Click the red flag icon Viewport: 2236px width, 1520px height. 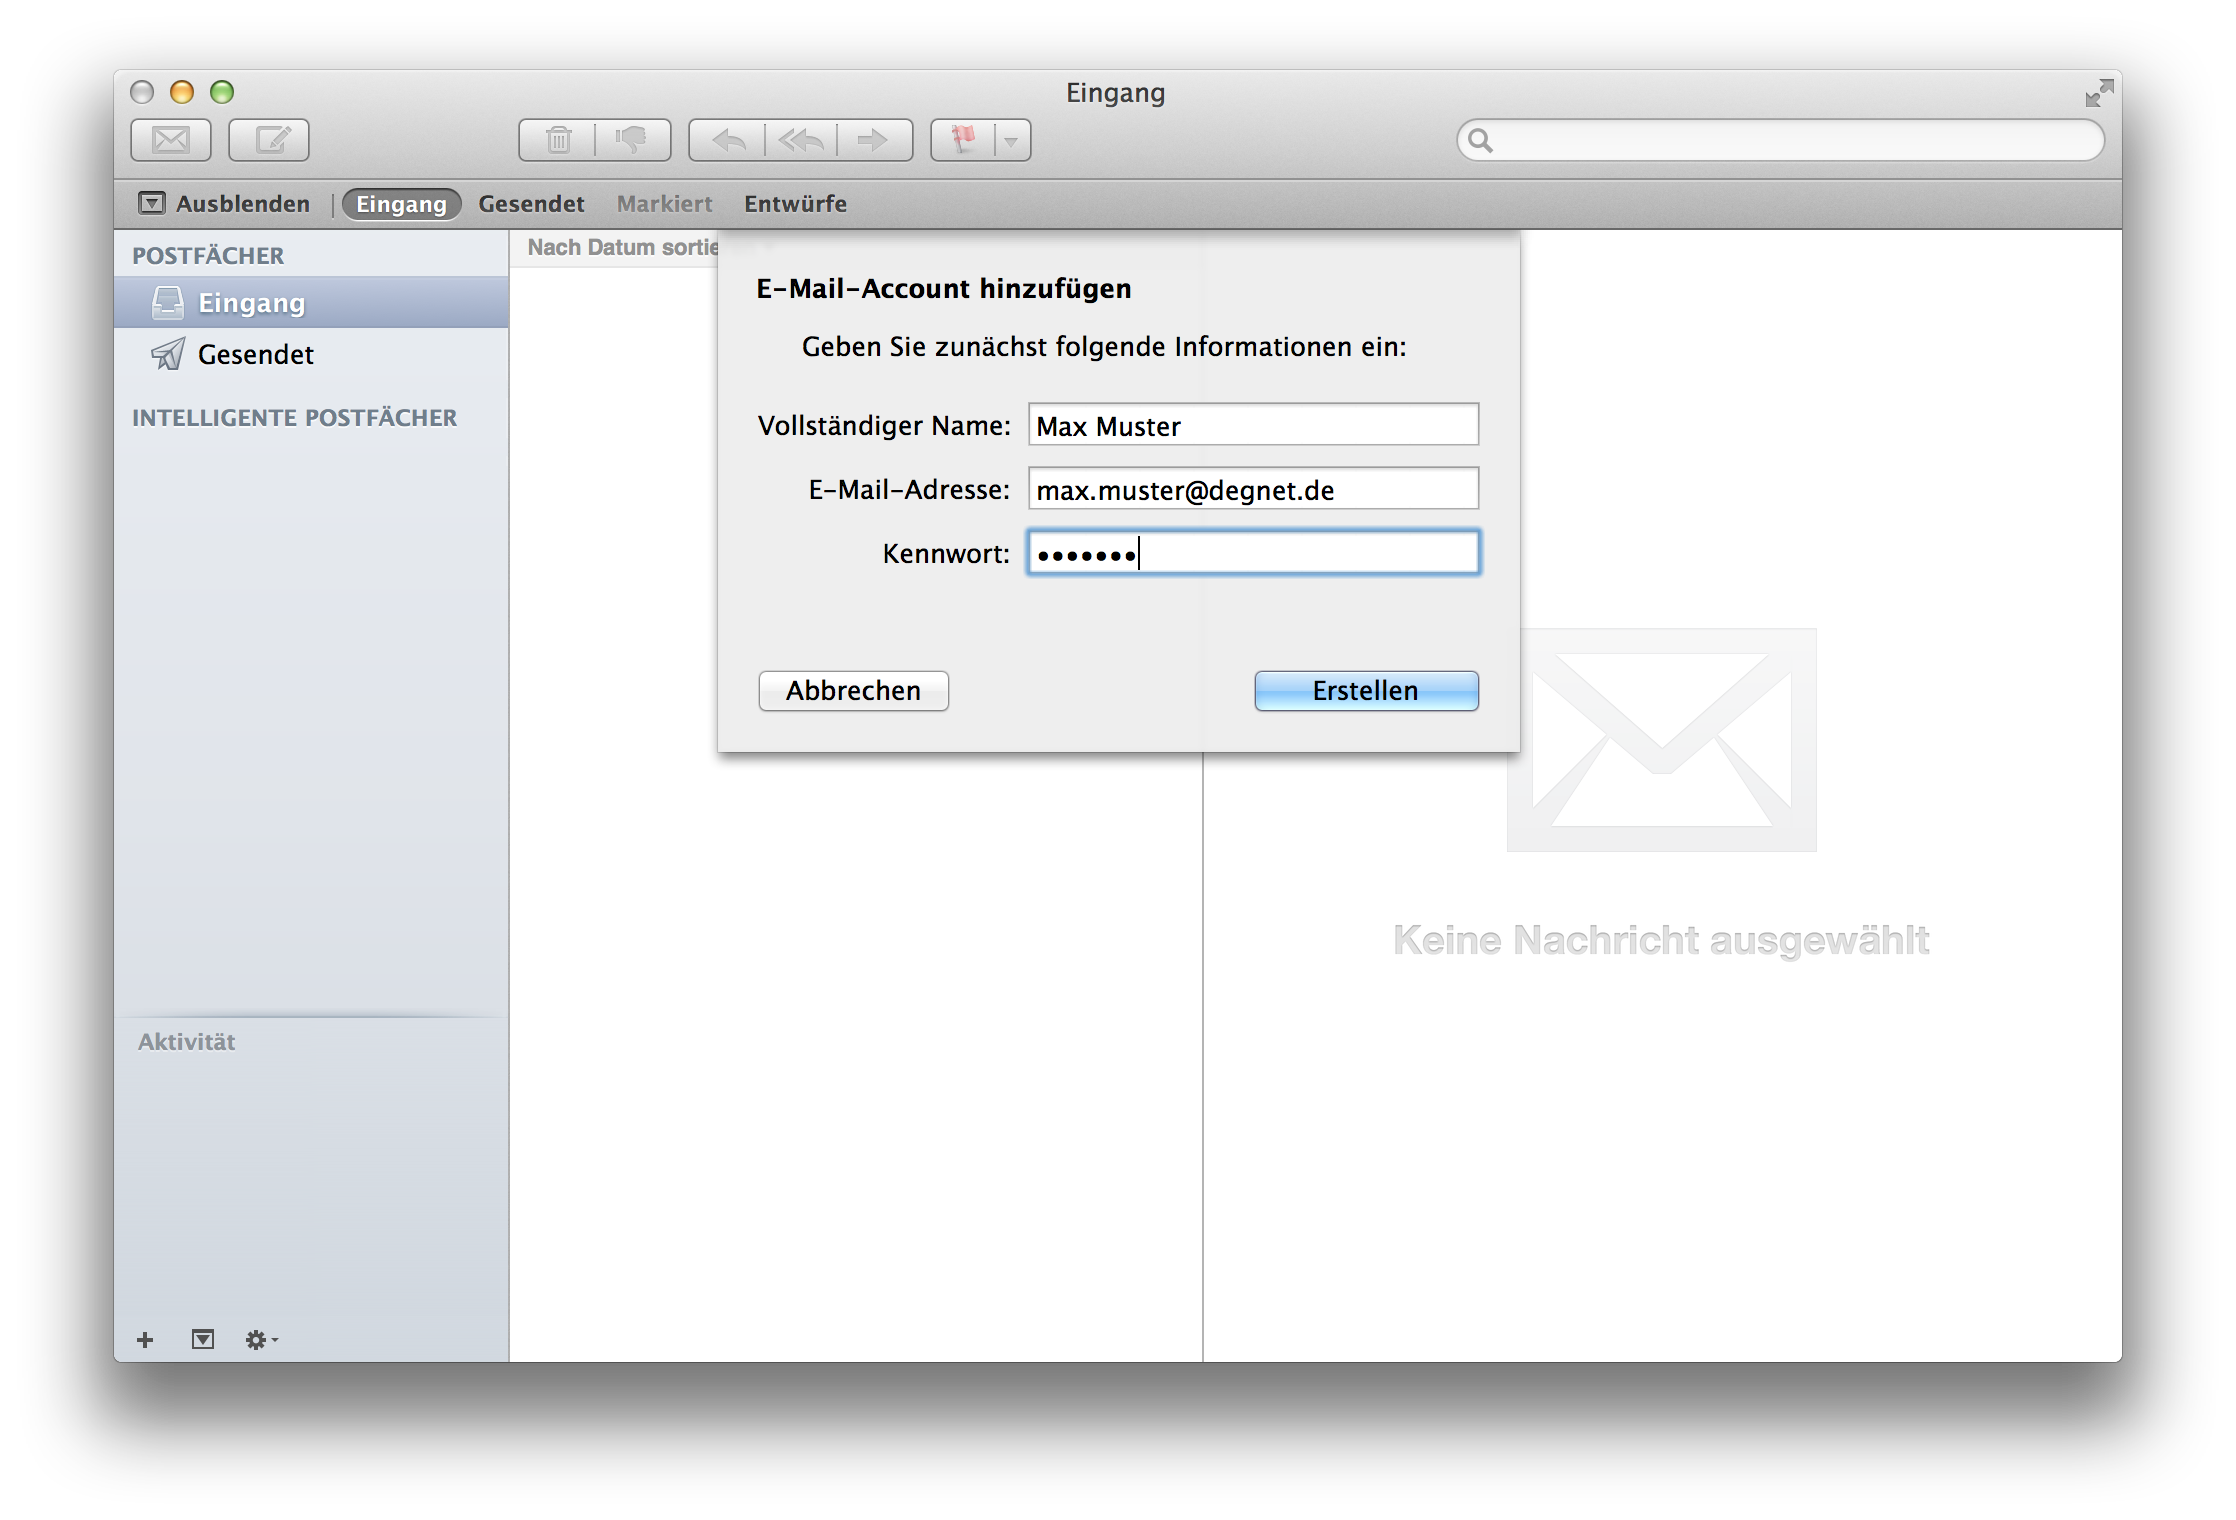(963, 140)
